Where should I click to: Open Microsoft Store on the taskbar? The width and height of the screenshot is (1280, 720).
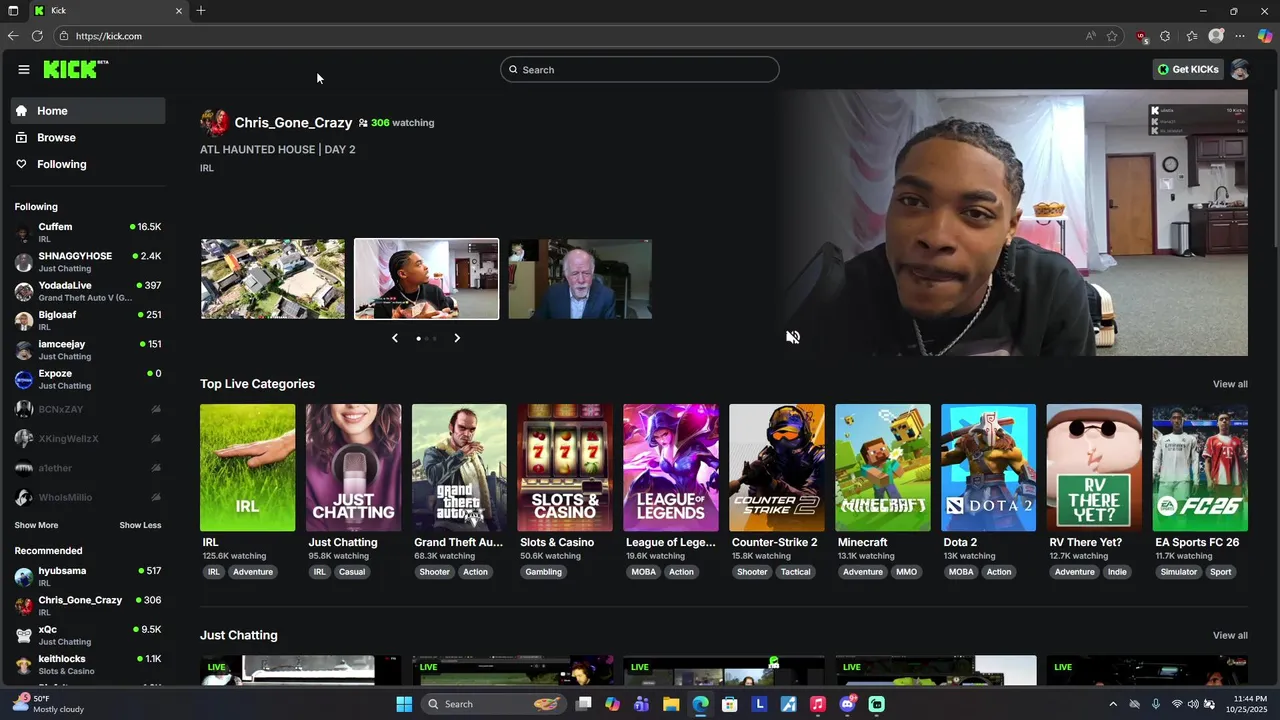(730, 704)
